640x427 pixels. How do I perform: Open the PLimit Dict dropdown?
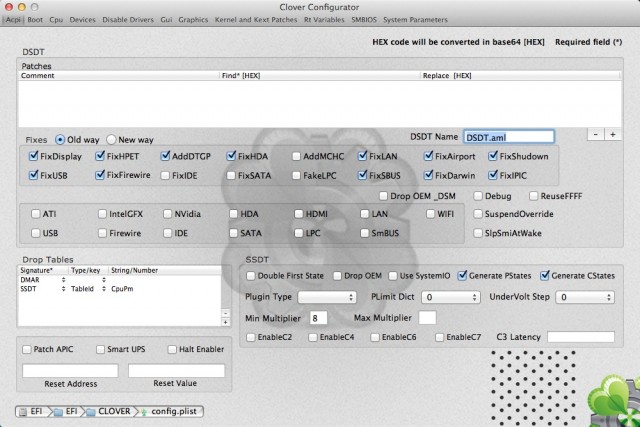click(x=450, y=297)
